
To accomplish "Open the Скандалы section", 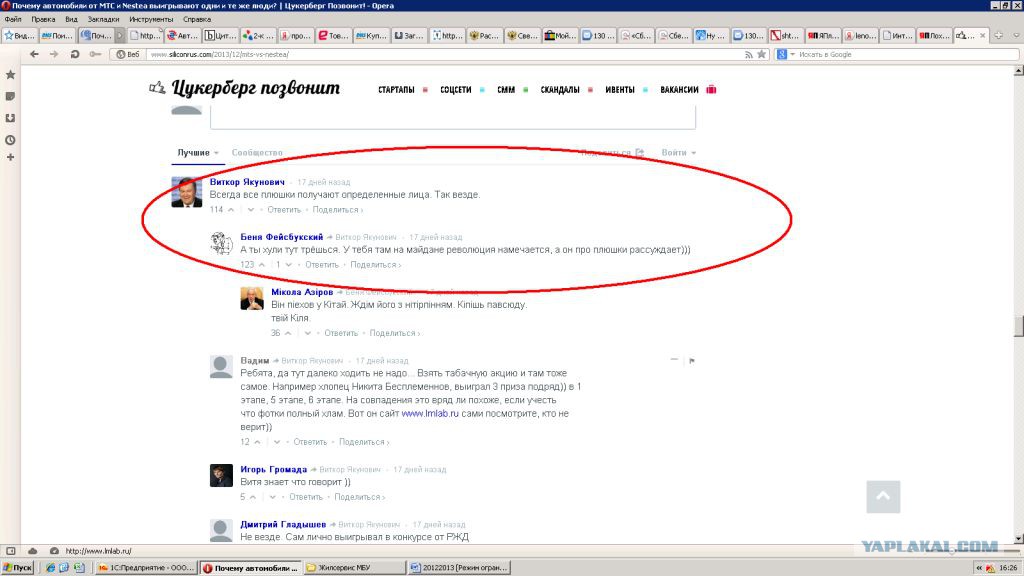I will point(560,89).
